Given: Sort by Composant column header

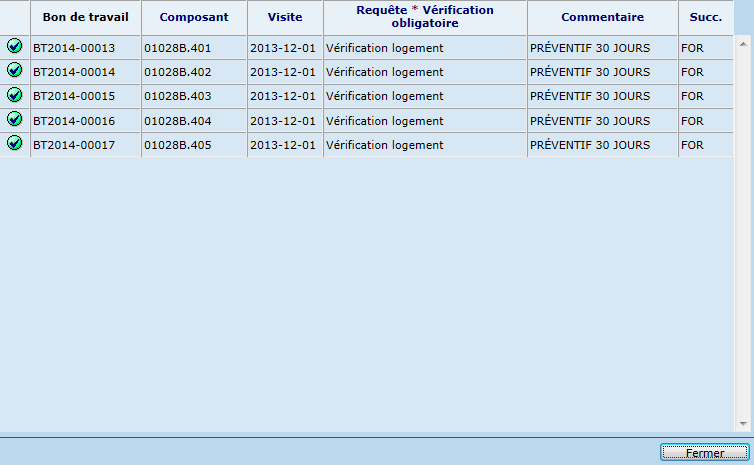Looking at the screenshot, I should coord(194,17).
